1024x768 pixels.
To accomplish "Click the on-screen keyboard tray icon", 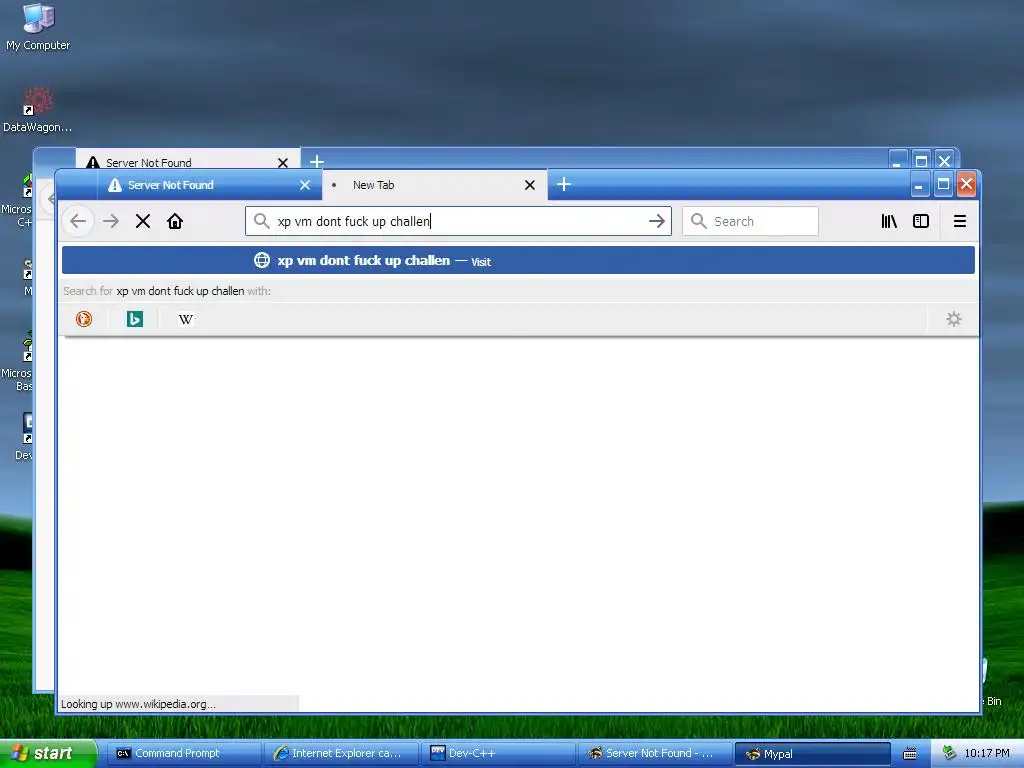I will [910, 754].
